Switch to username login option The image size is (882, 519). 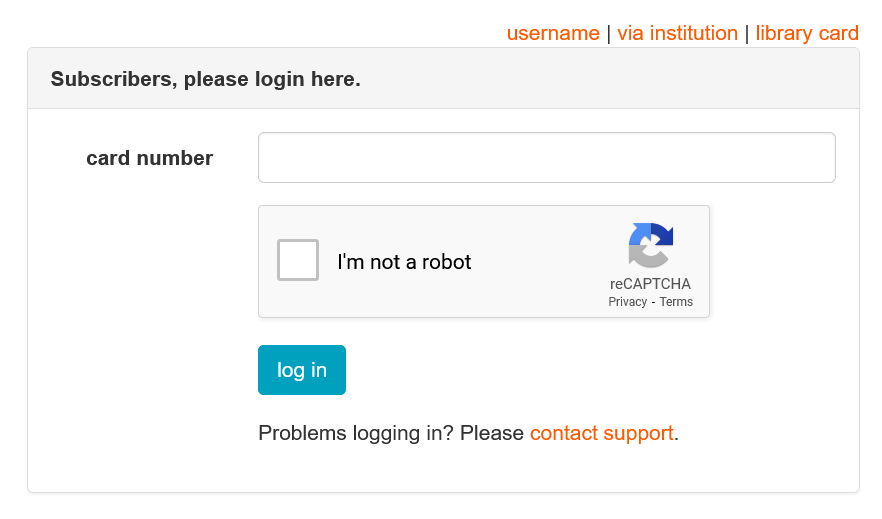(553, 33)
